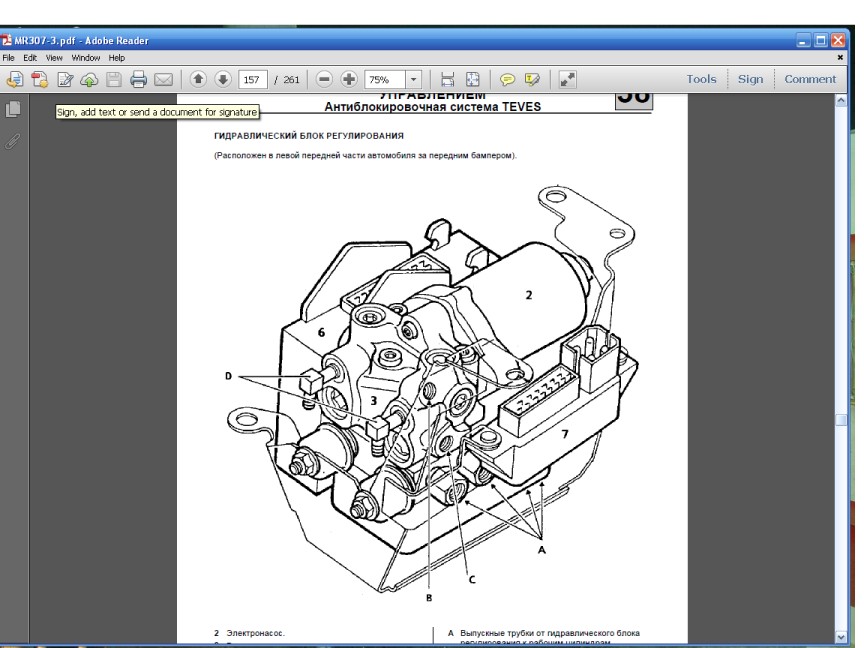Click the Convert file to PDF icon
Image resolution: width=864 pixels, height=648 pixels.
pyautogui.click(x=40, y=80)
